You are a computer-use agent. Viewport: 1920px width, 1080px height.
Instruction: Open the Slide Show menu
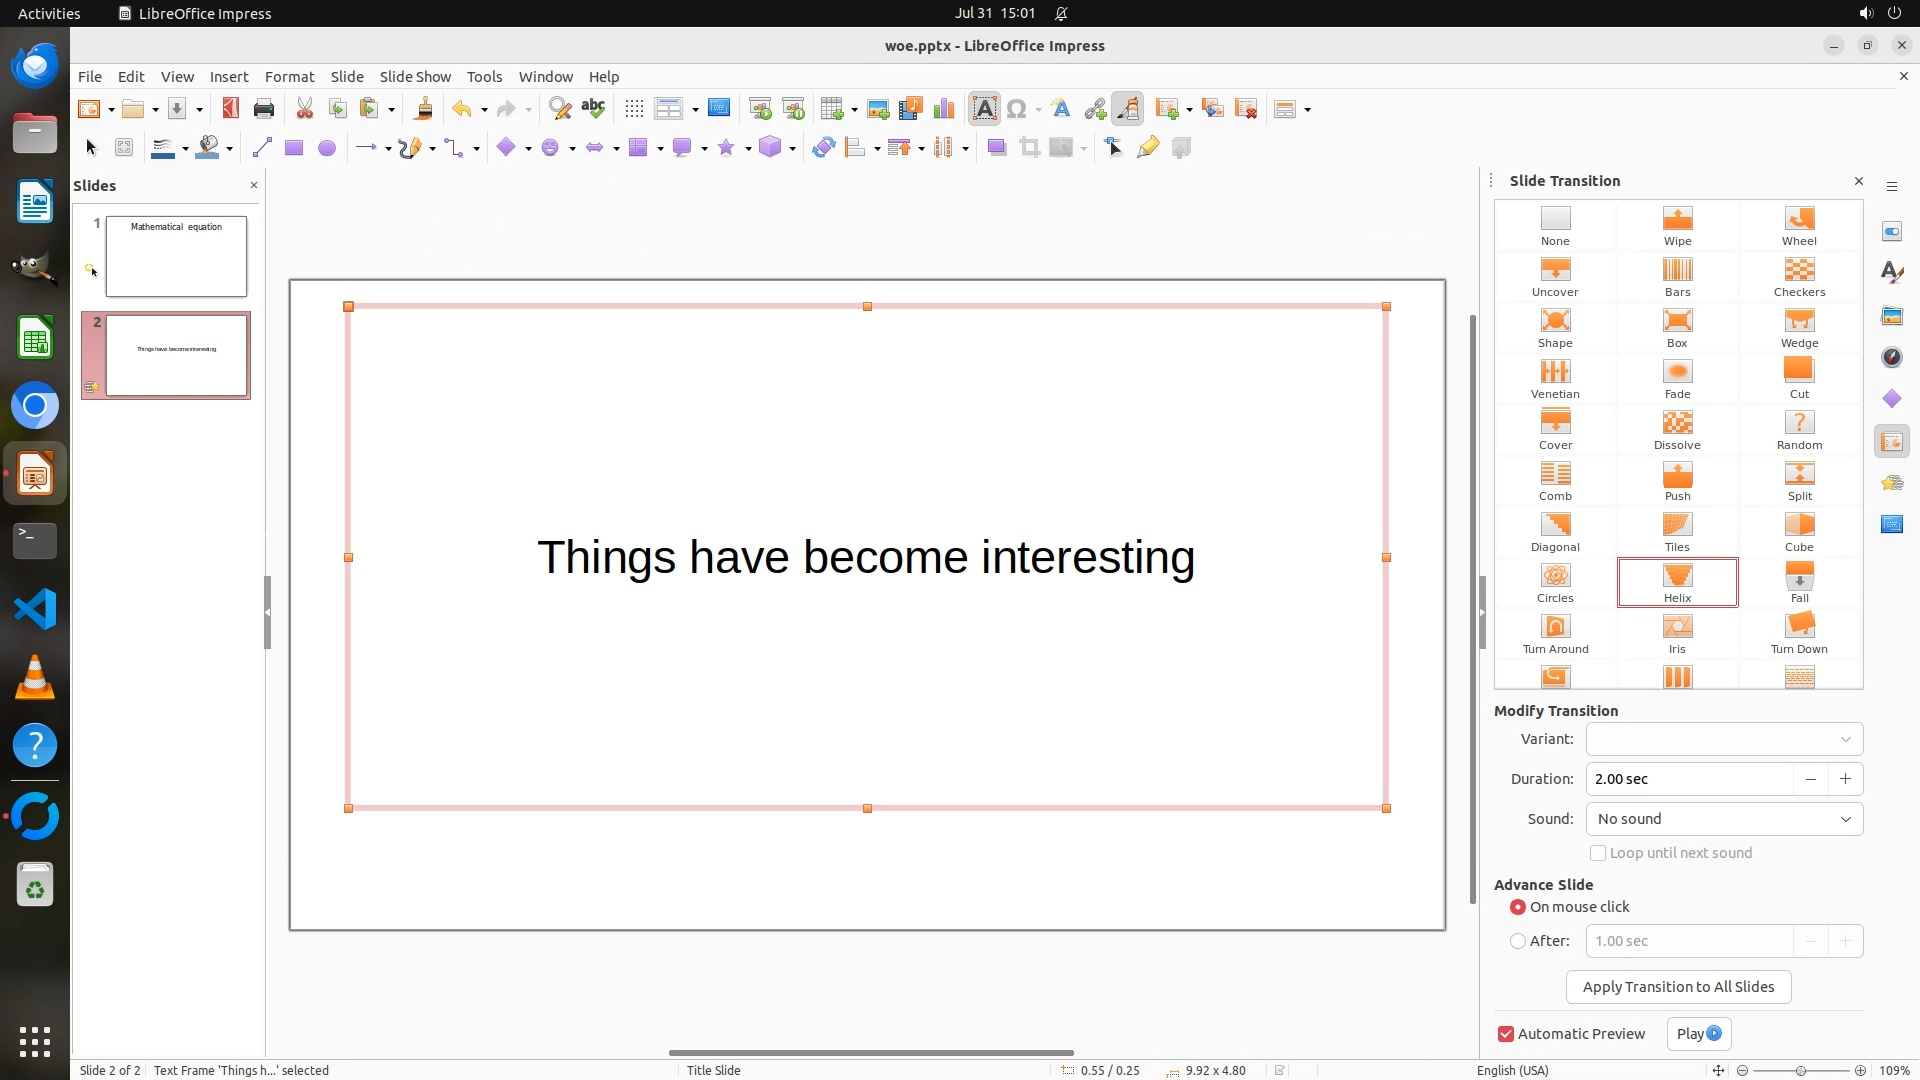click(x=415, y=76)
